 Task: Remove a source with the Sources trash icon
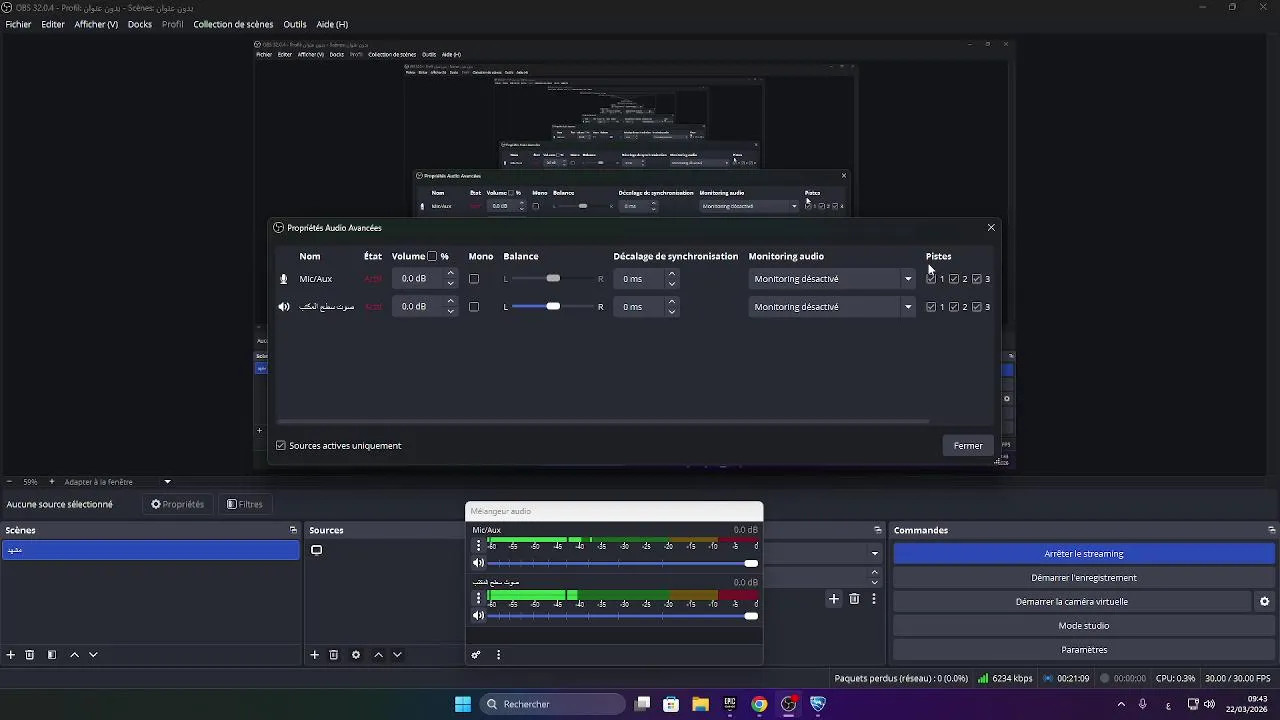pyautogui.click(x=334, y=655)
